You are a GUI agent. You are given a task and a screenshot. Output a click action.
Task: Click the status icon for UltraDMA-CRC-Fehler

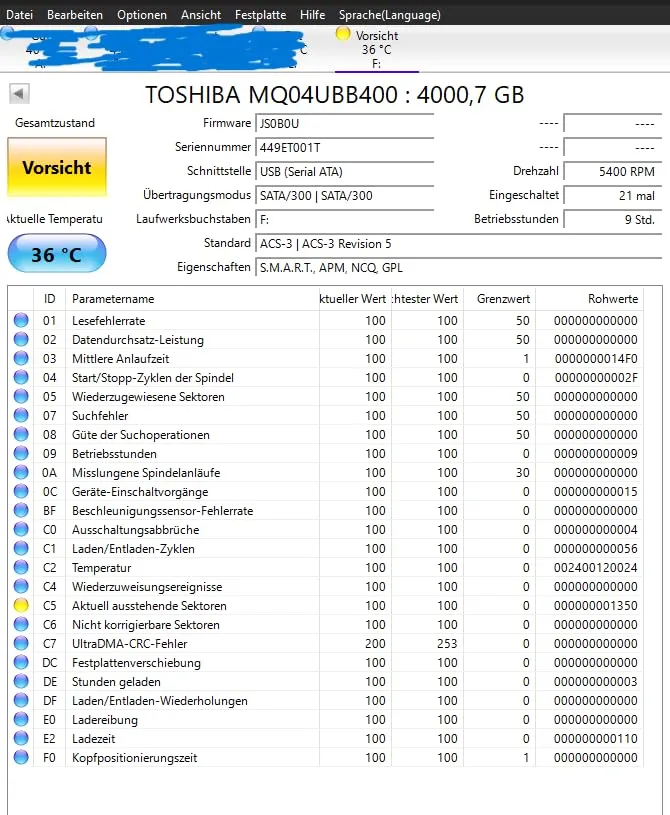pyautogui.click(x=21, y=643)
